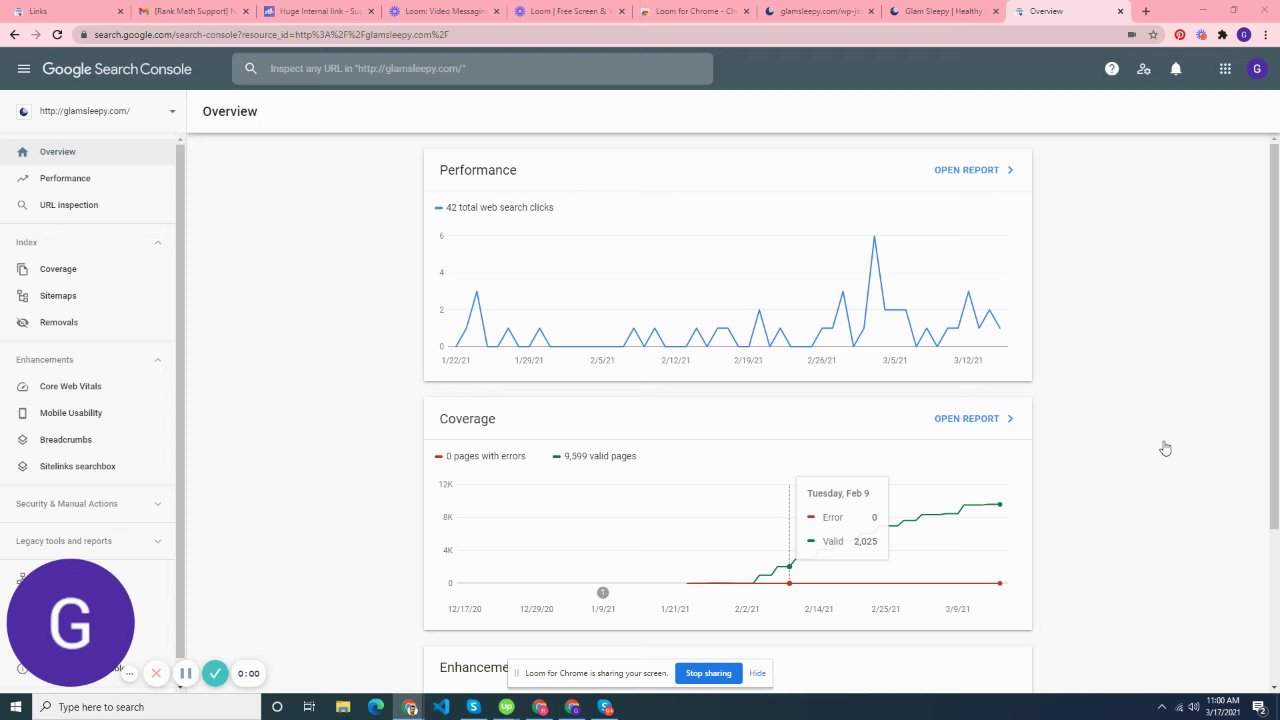Click the Overview home icon
Image resolution: width=1280 pixels, height=720 pixels.
23,152
